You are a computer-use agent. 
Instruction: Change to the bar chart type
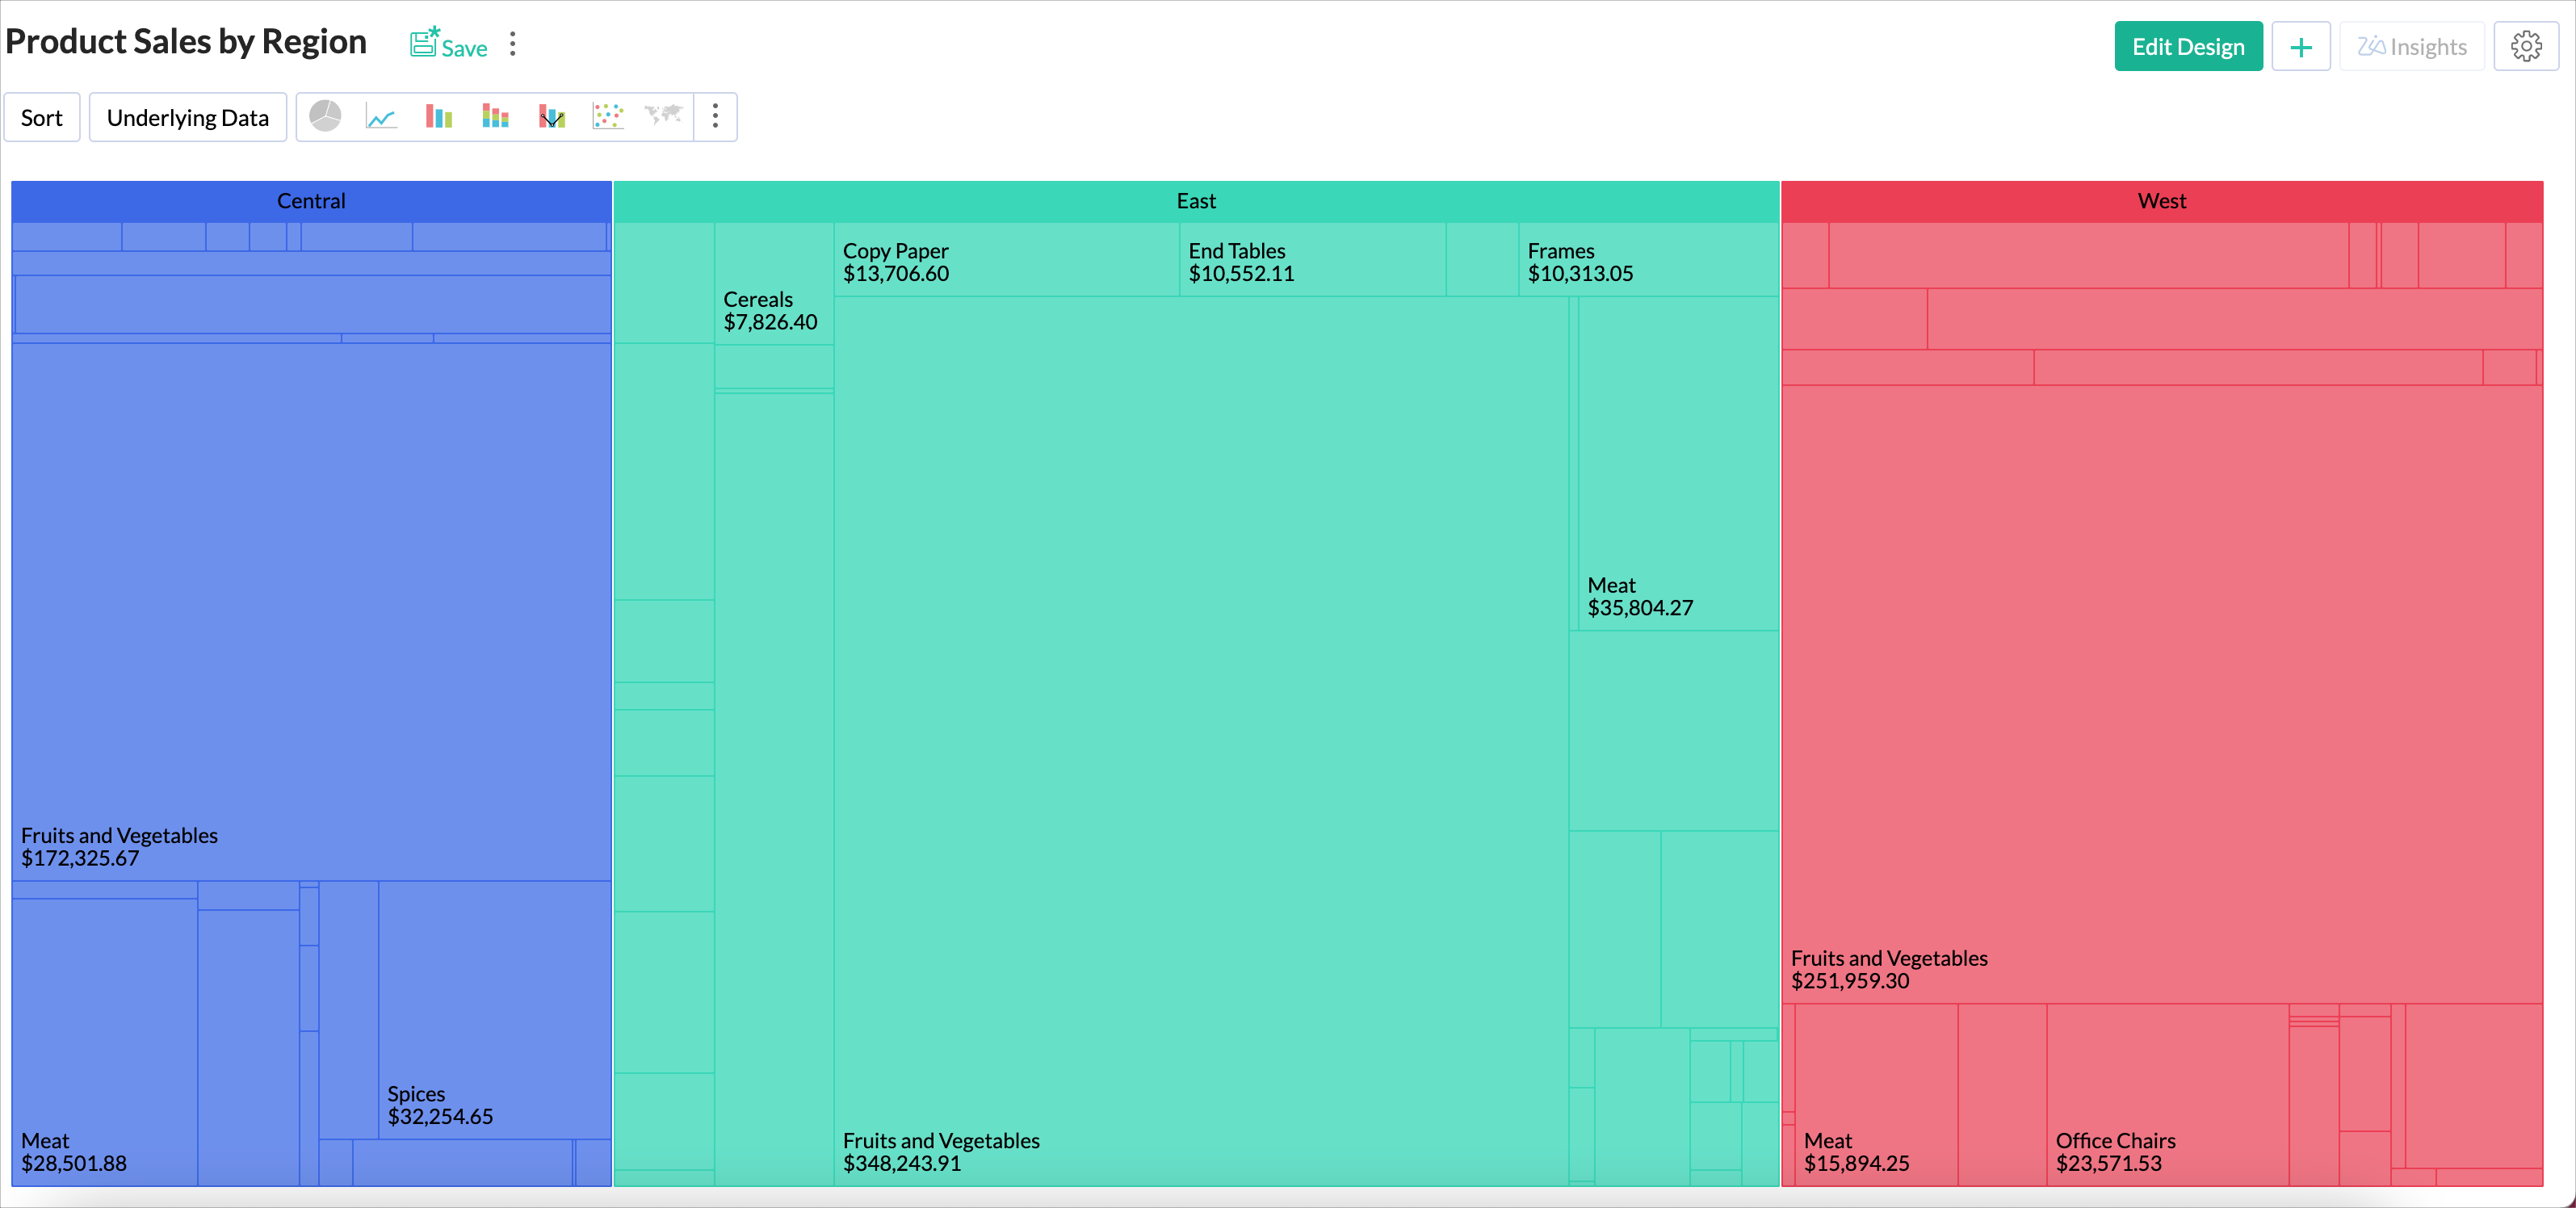438,117
